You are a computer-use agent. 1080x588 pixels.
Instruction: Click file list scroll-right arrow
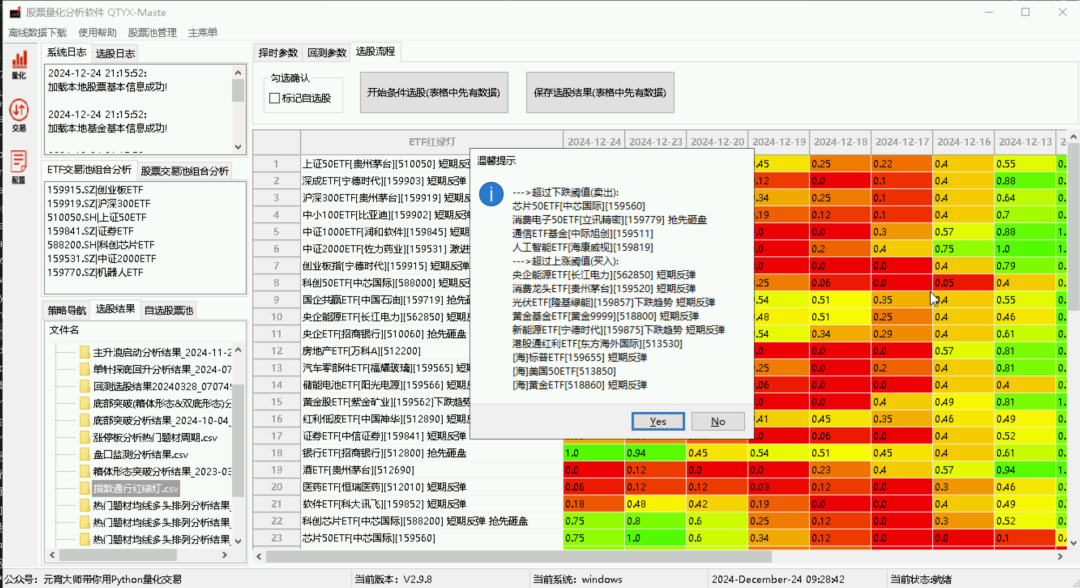click(225, 554)
